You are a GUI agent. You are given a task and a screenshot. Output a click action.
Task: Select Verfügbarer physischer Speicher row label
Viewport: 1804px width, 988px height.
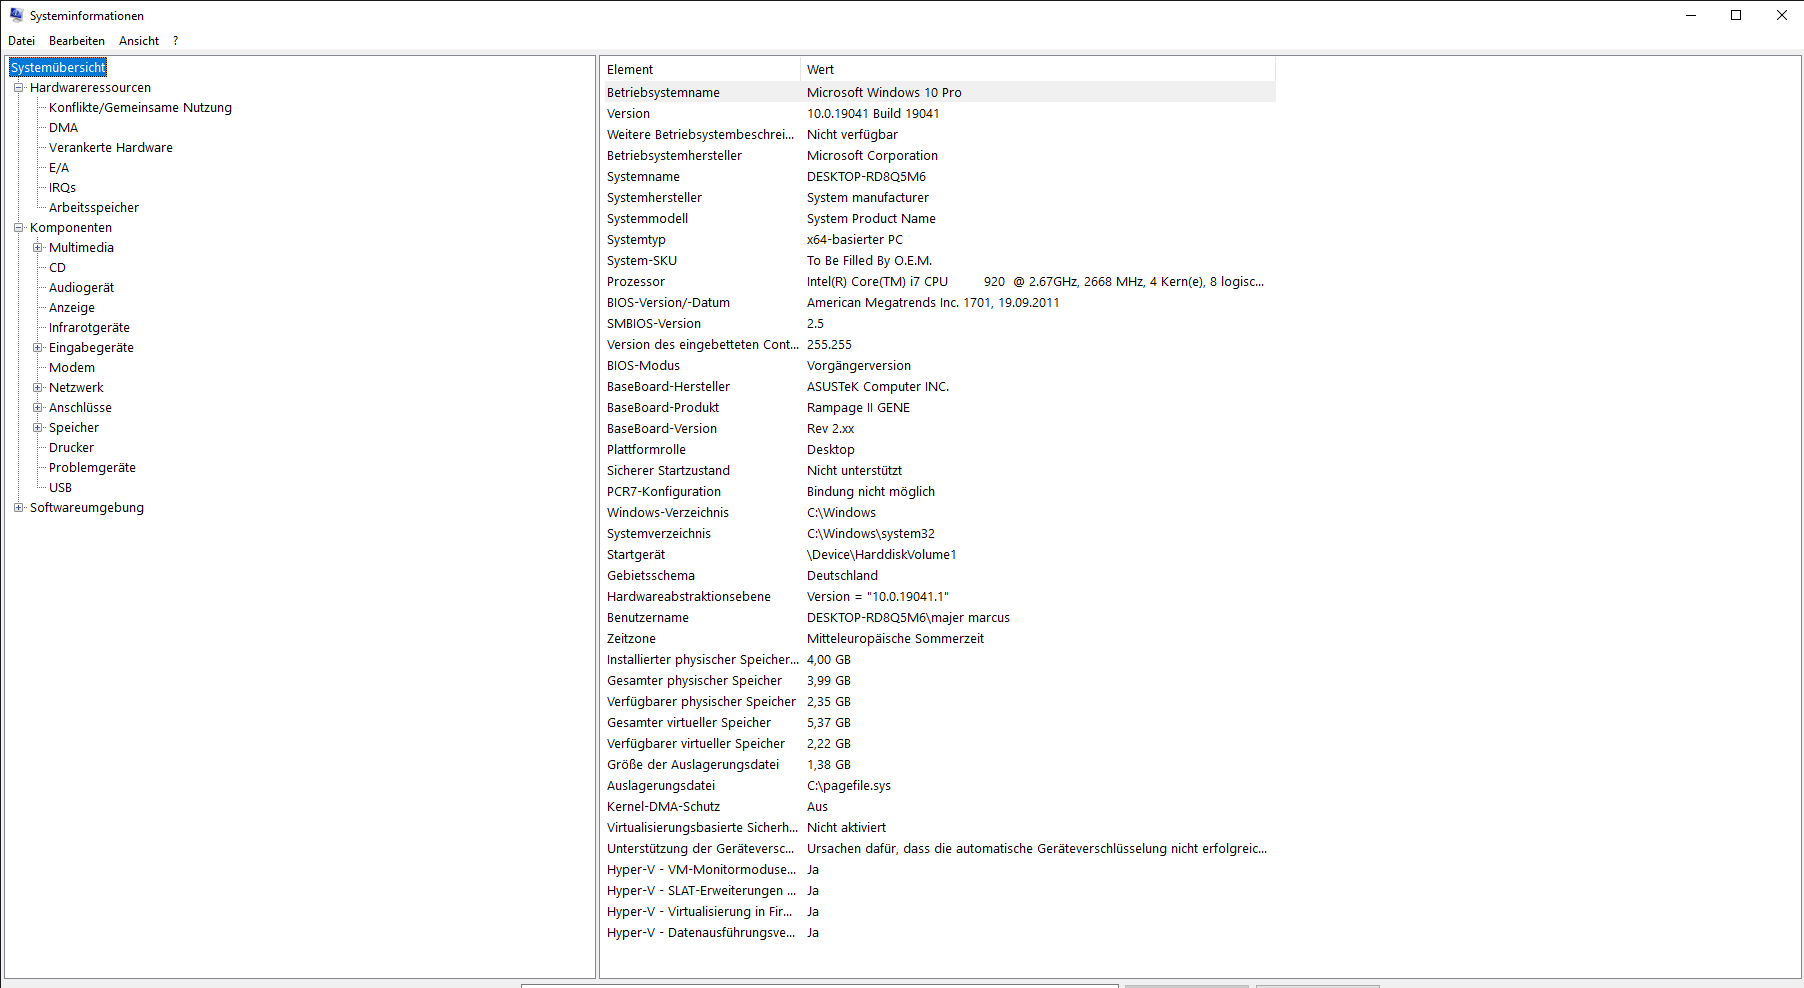click(x=701, y=701)
